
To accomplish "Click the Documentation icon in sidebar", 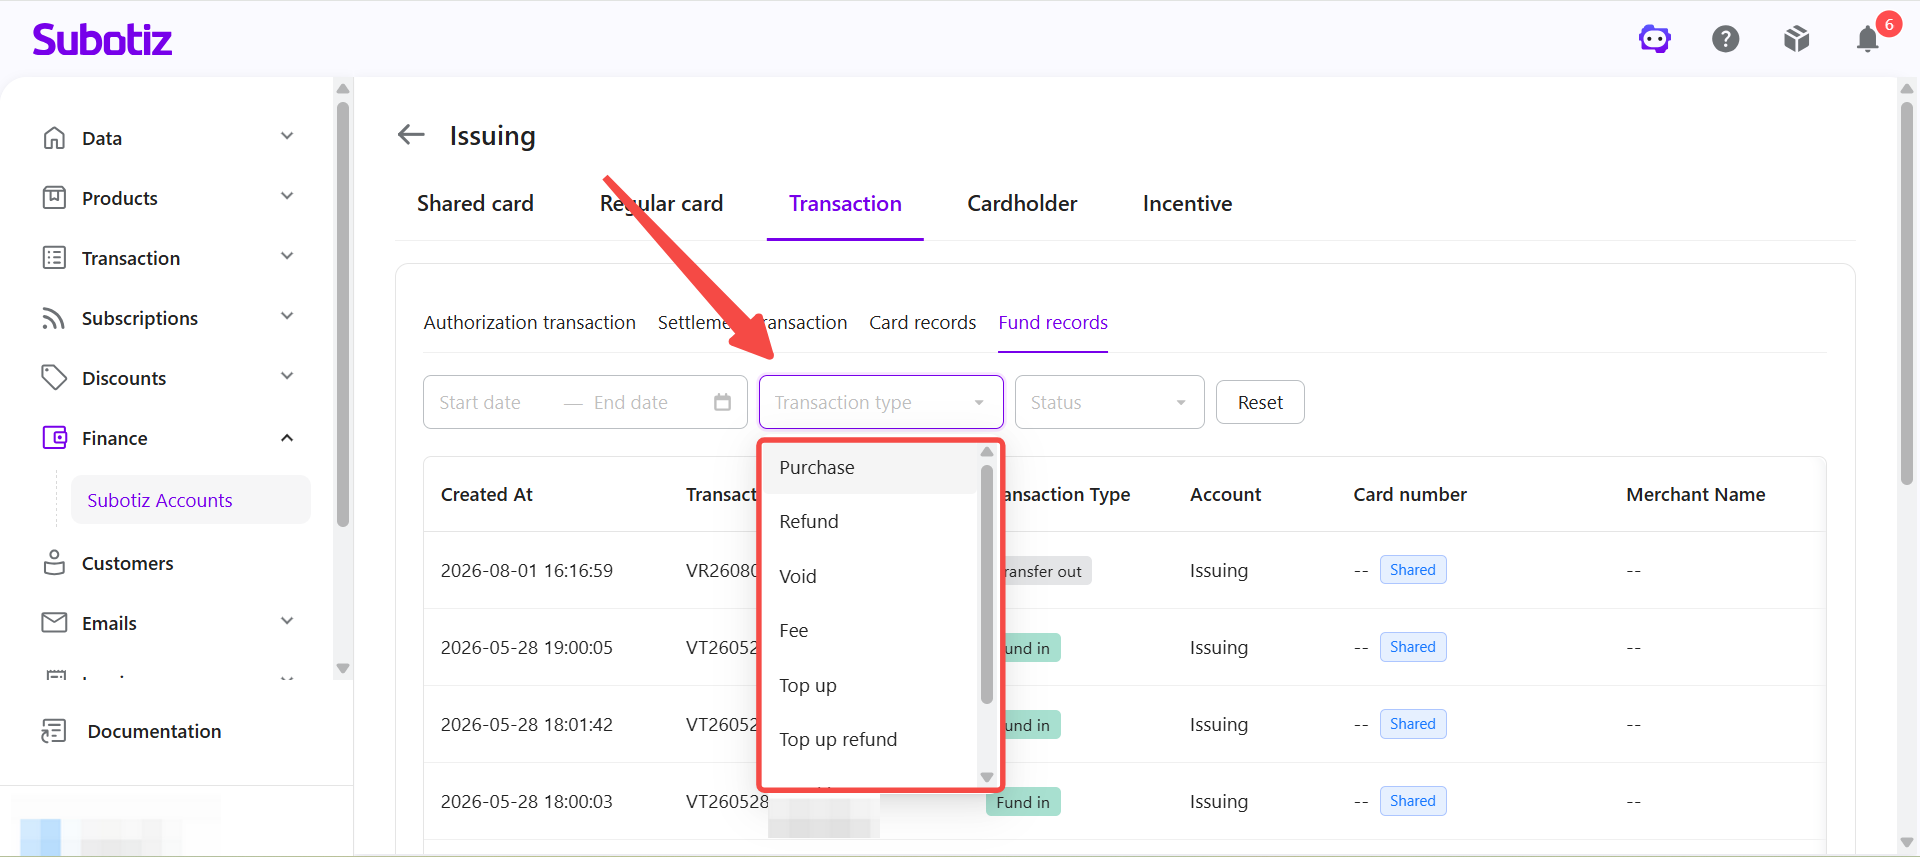I will [54, 731].
